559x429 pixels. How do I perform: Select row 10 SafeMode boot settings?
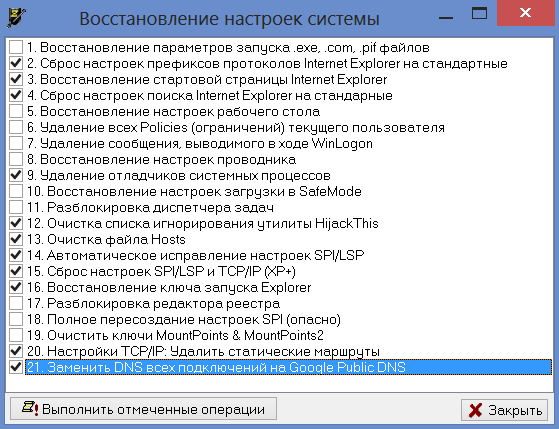coord(194,191)
